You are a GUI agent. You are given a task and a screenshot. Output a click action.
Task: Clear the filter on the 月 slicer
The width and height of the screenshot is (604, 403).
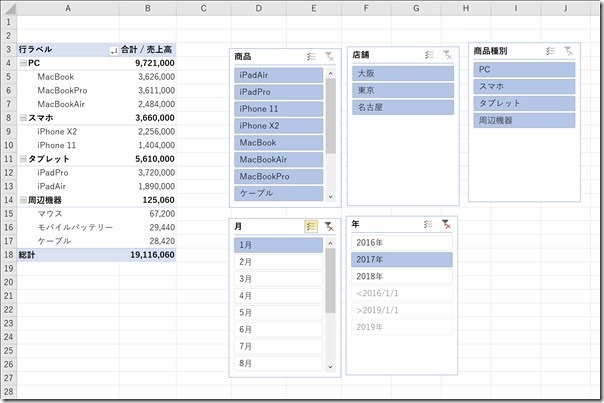(329, 226)
